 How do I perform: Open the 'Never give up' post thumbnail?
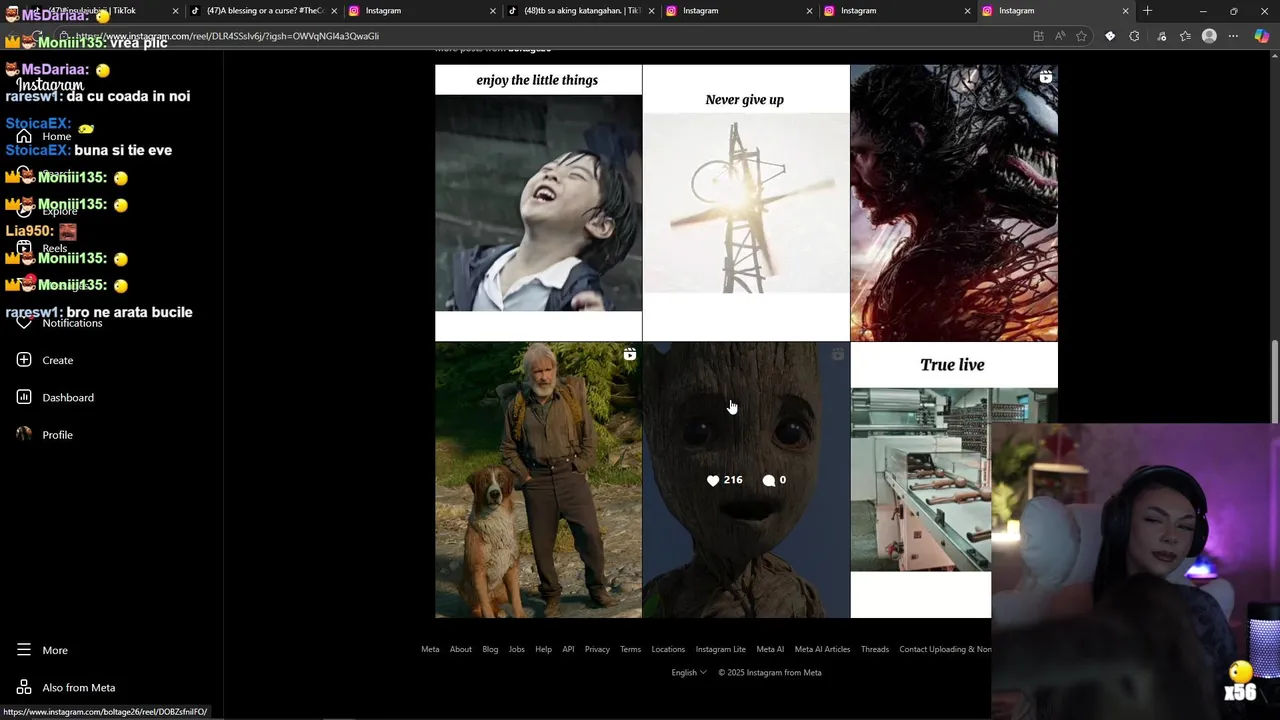coord(746,203)
